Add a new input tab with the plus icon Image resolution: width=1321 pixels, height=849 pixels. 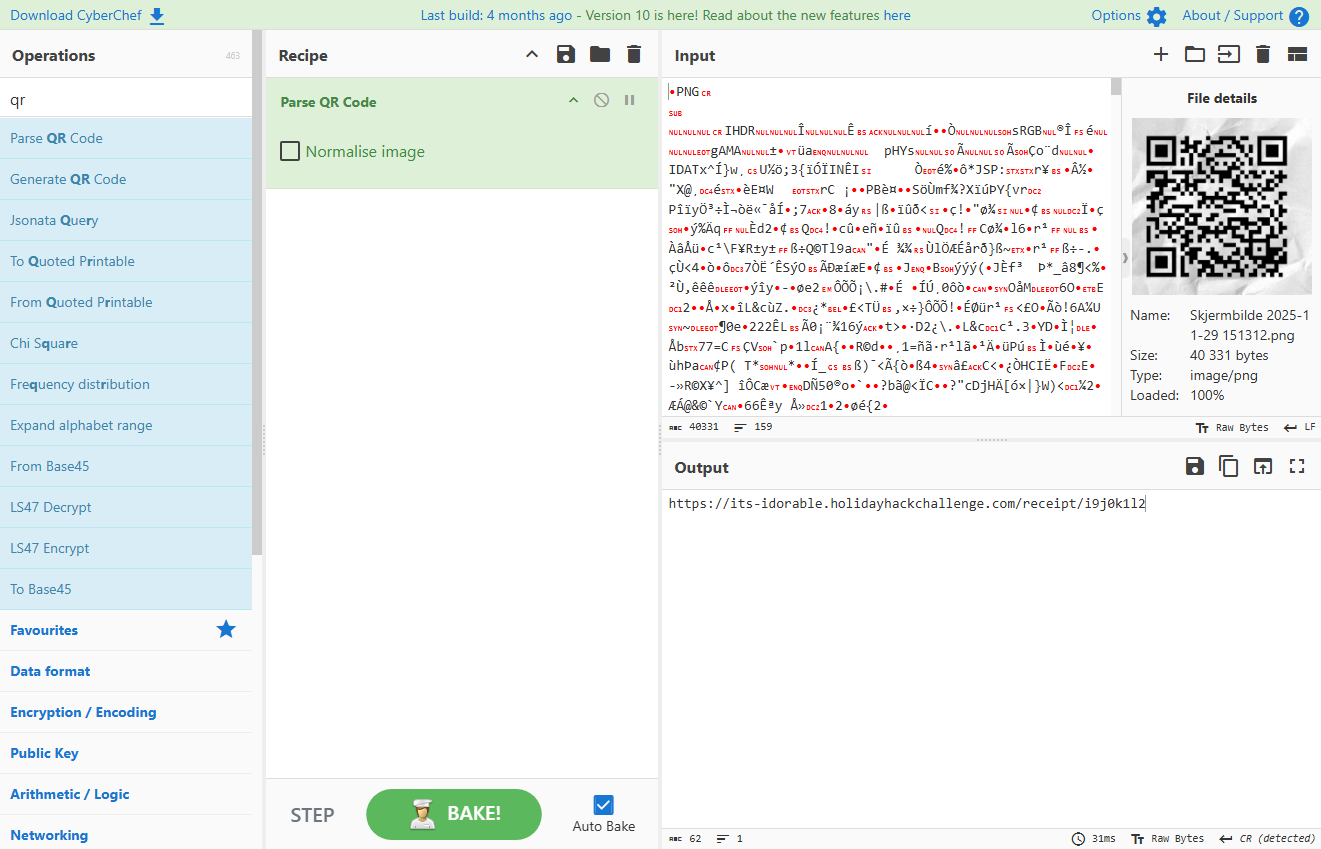1160,55
